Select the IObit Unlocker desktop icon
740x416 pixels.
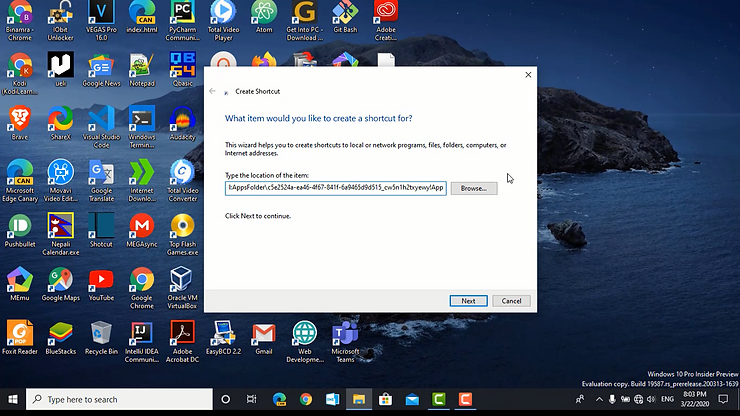pyautogui.click(x=60, y=21)
